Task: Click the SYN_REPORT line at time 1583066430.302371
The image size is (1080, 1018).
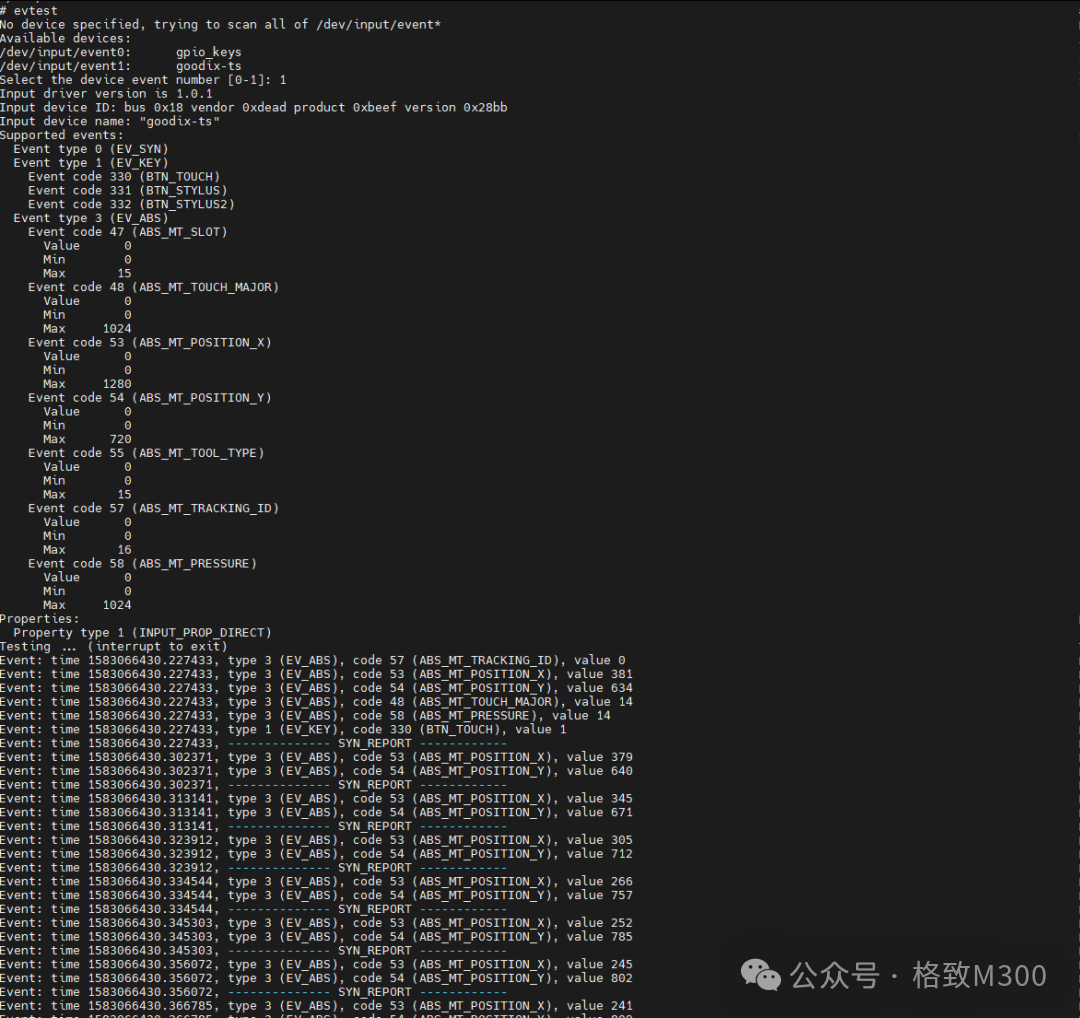Action: (253, 785)
